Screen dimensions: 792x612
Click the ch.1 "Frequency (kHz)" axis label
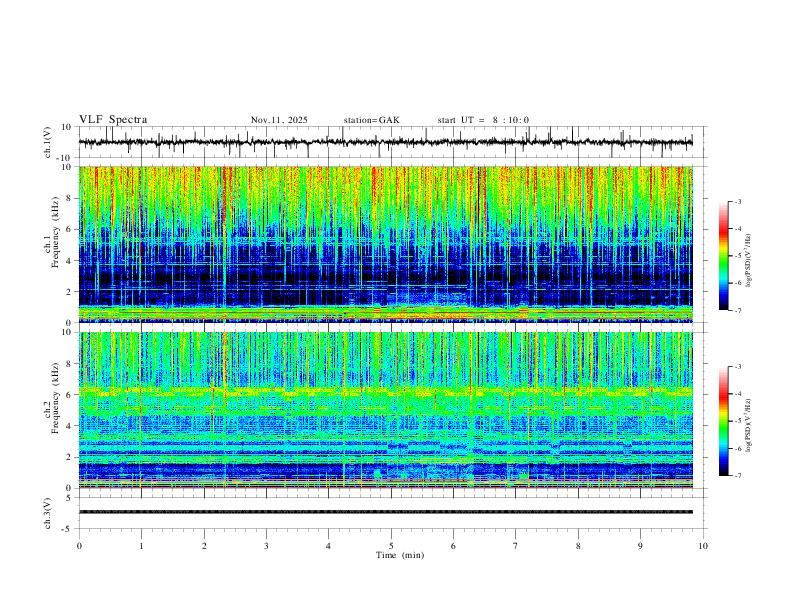(56, 232)
